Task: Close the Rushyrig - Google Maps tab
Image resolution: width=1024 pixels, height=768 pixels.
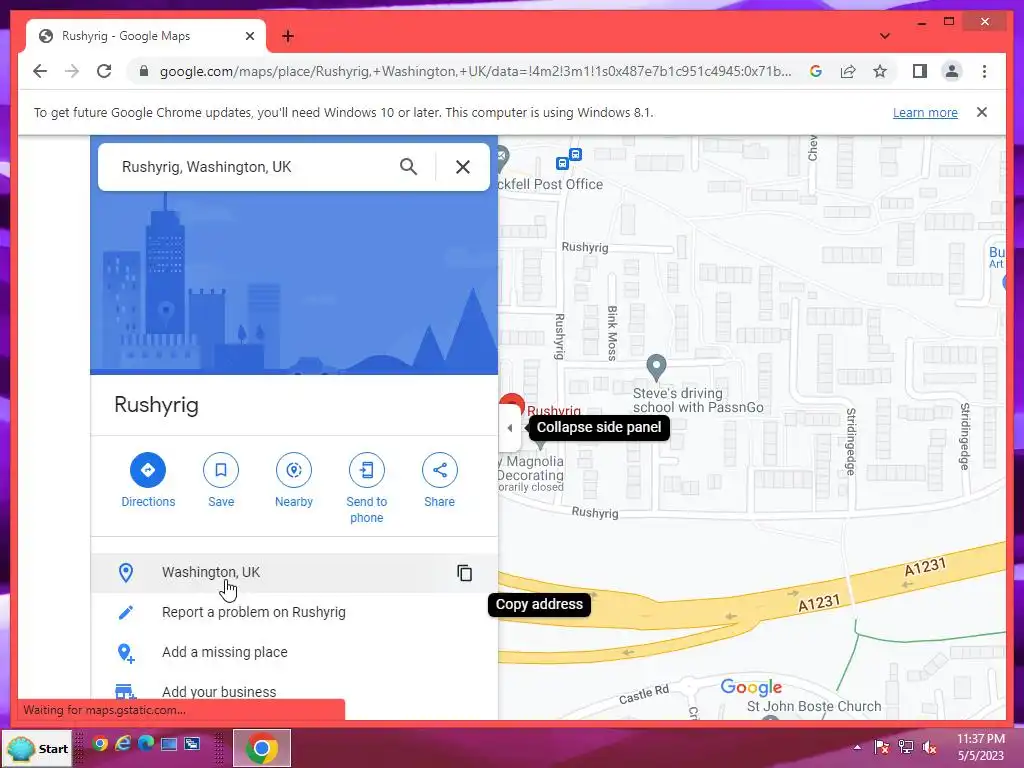Action: (249, 36)
